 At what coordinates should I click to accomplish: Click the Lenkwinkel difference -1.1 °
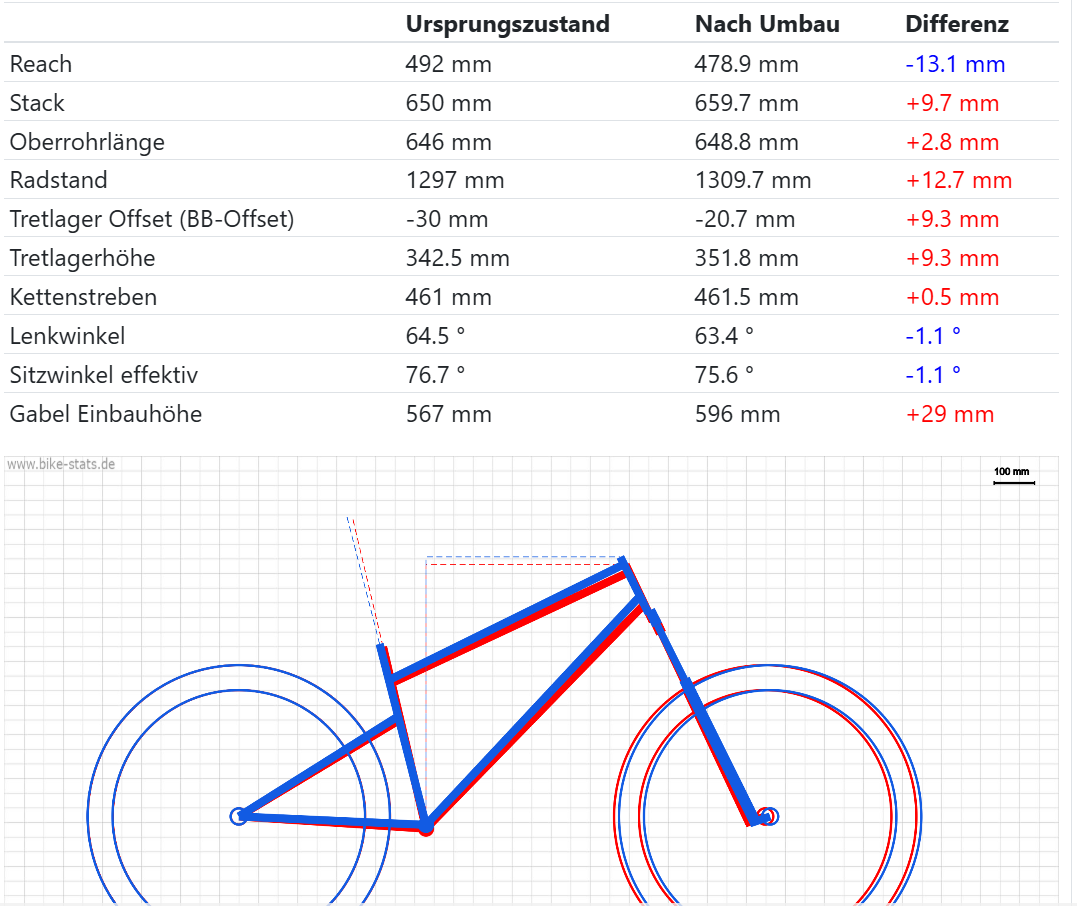933,337
